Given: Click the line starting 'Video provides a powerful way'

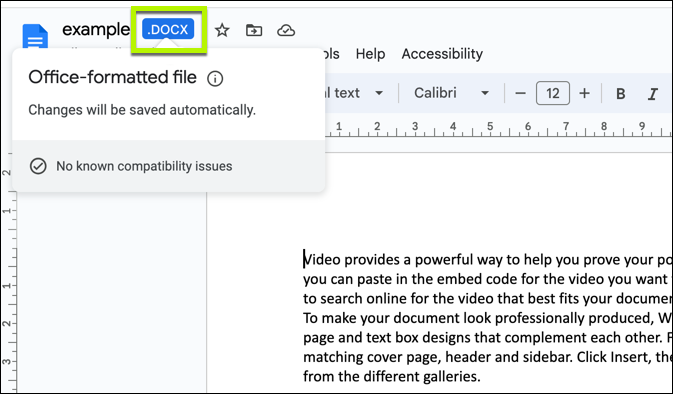Looking at the screenshot, I should click(x=488, y=260).
